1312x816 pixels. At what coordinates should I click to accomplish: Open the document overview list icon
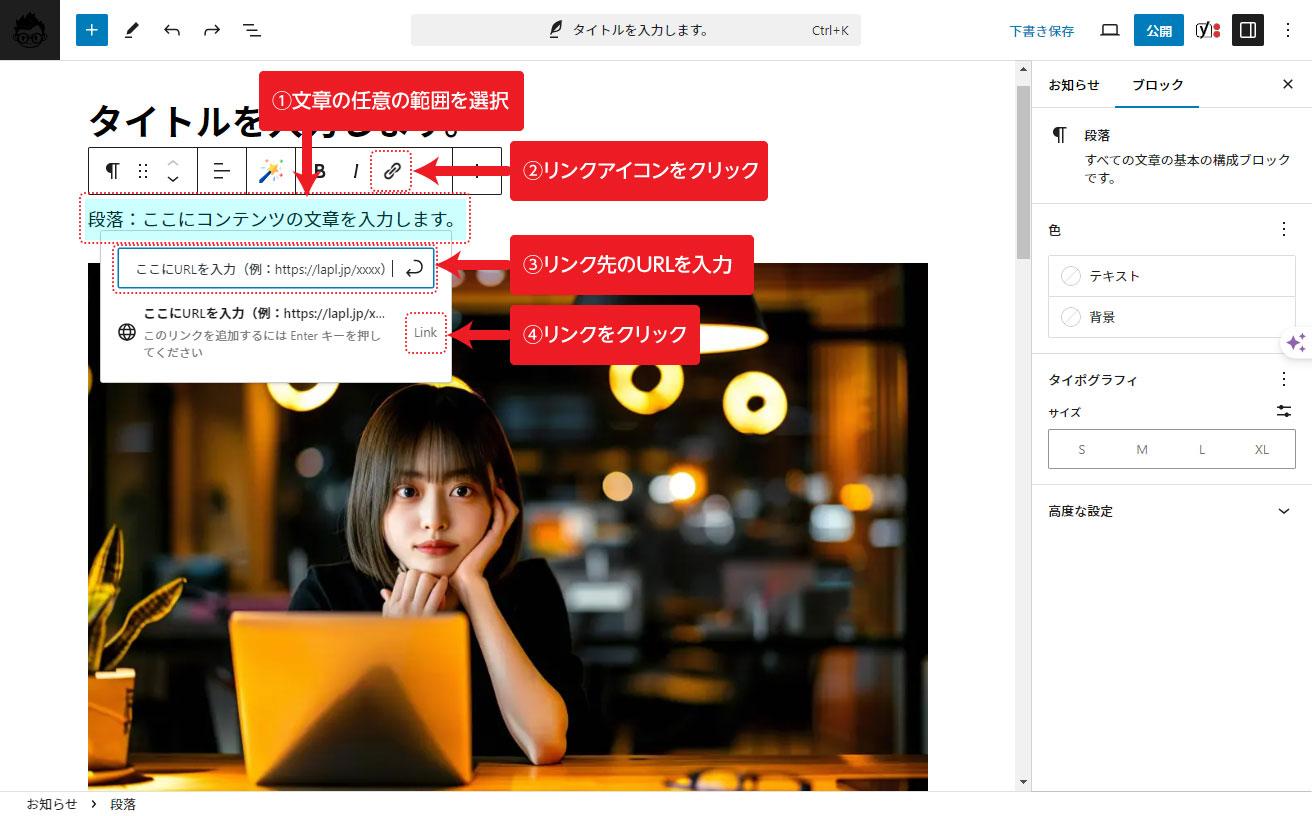252,30
